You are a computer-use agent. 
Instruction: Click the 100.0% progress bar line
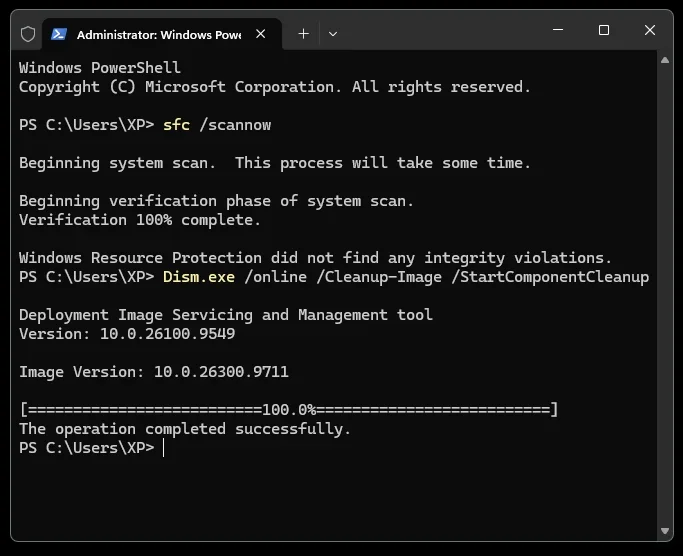click(289, 410)
